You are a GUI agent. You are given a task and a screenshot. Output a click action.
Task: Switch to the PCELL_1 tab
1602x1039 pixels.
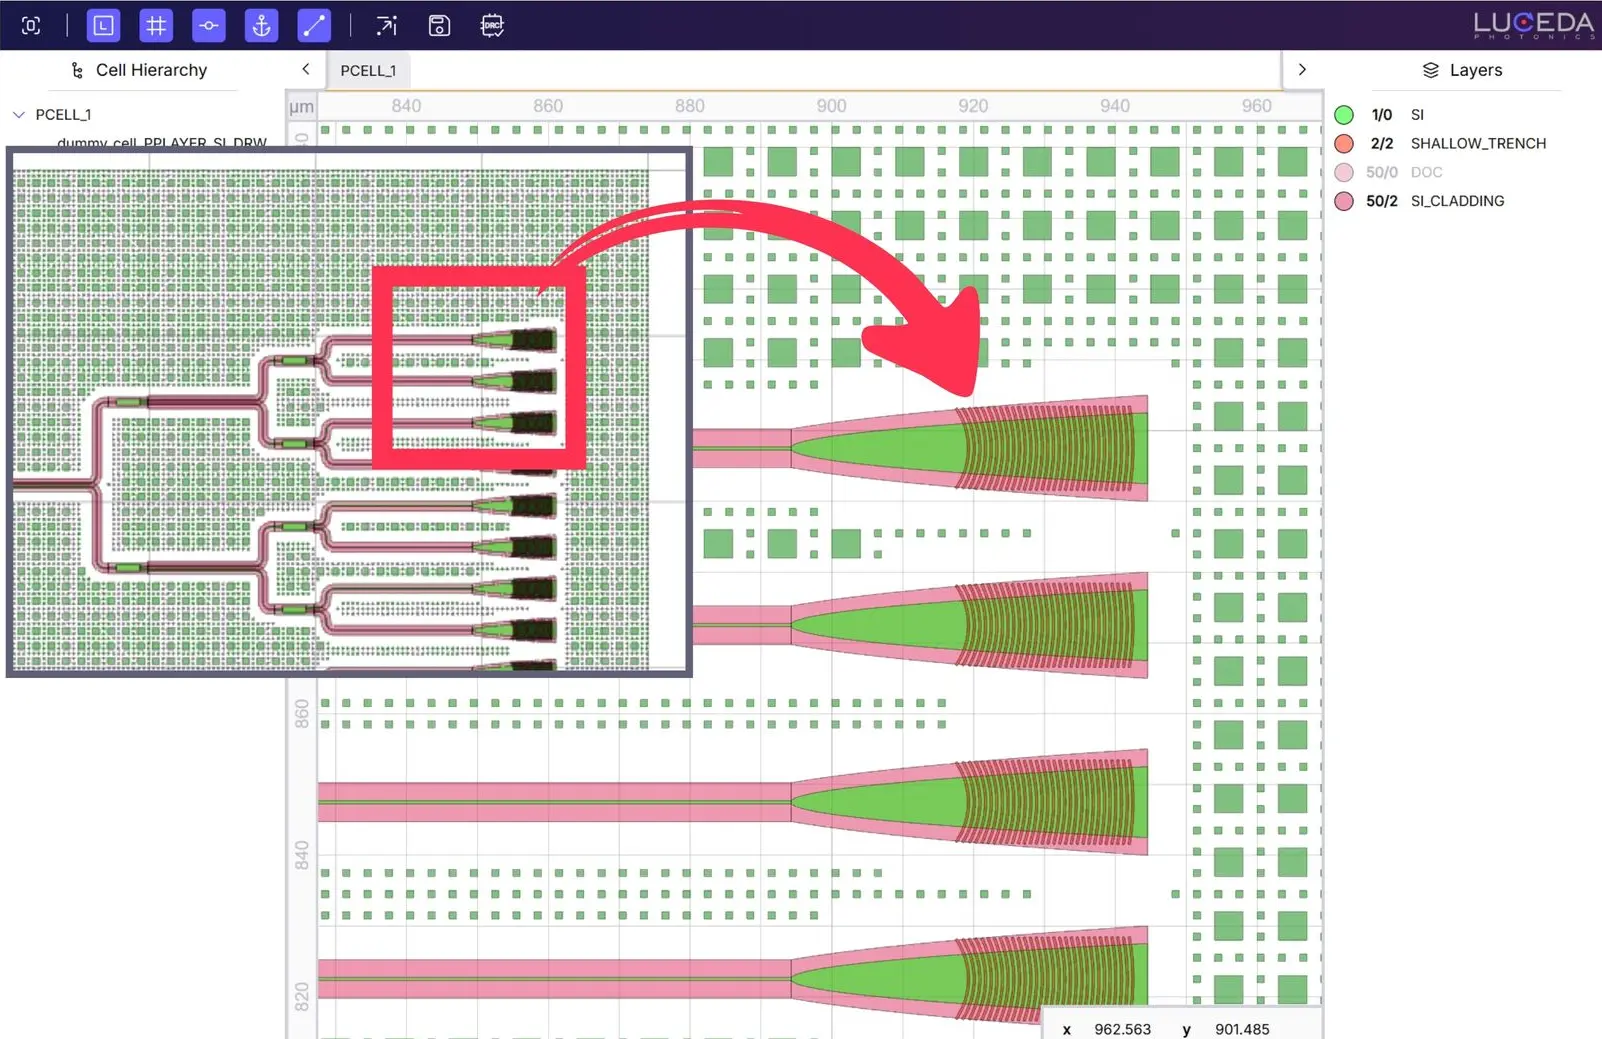click(368, 70)
